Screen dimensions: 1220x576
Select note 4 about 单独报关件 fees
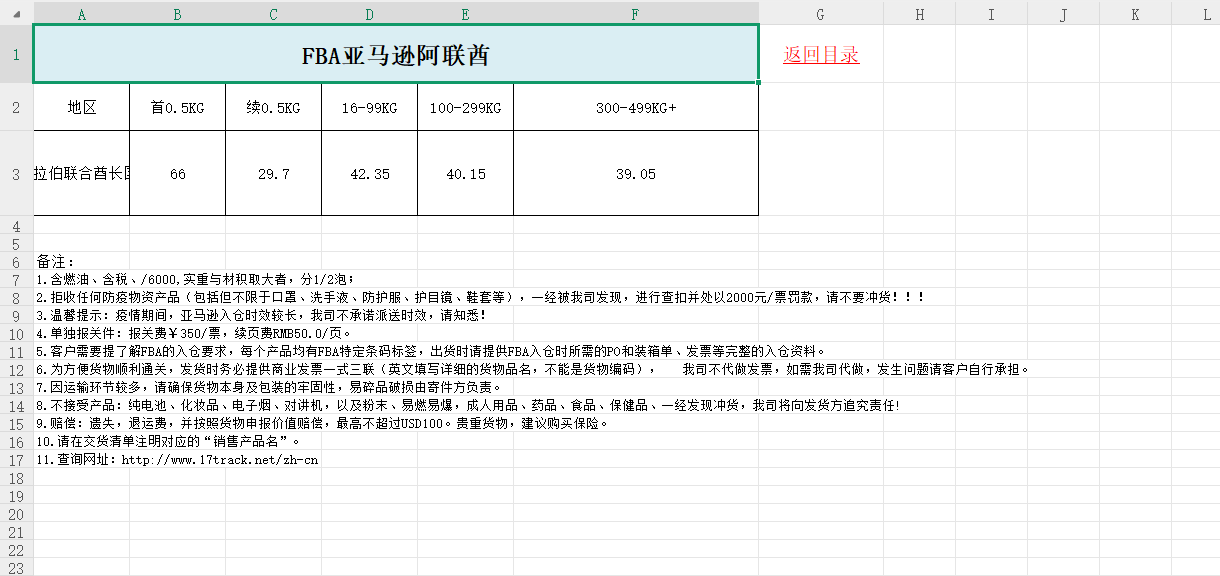tap(194, 333)
